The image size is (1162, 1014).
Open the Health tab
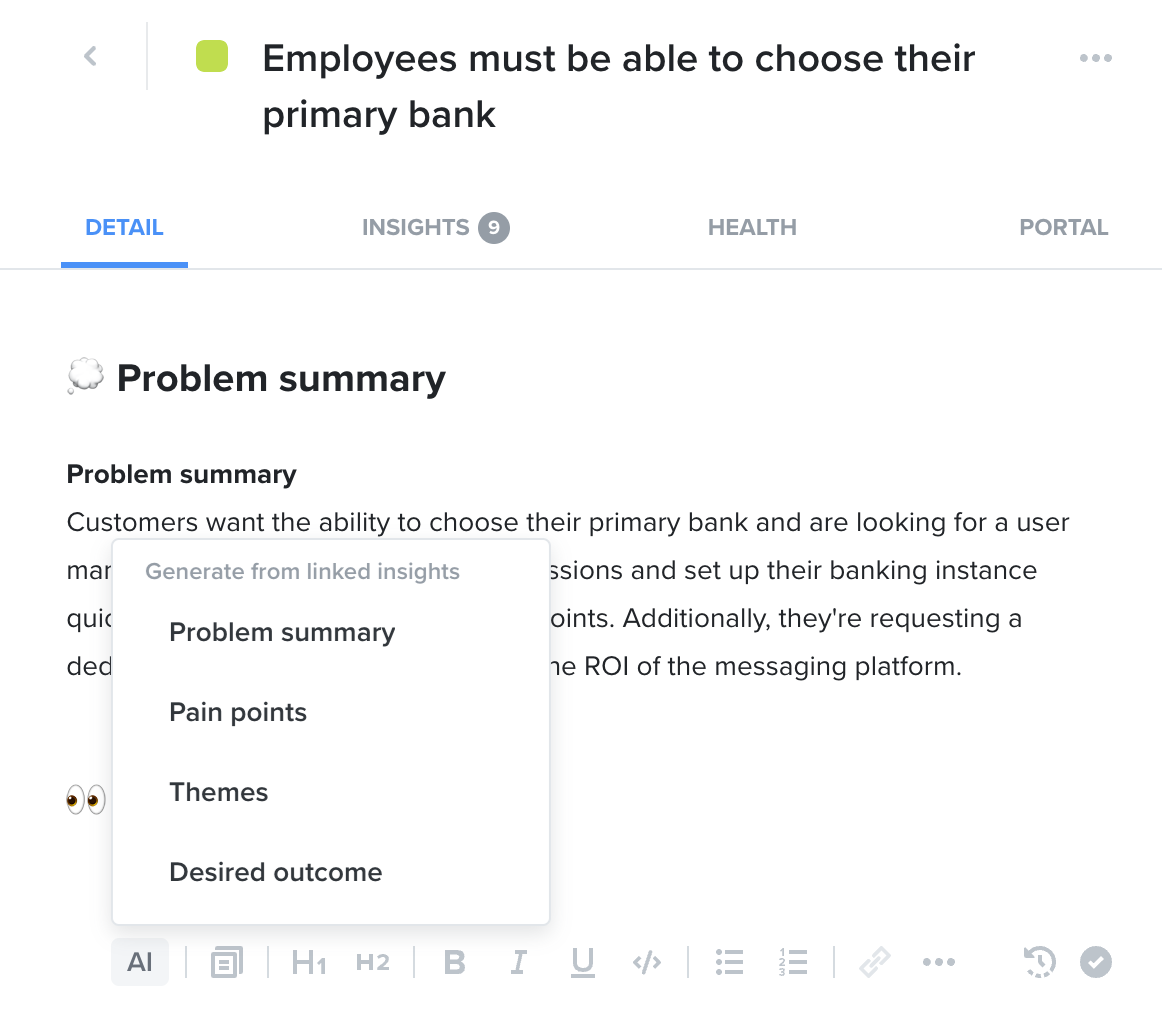(752, 227)
